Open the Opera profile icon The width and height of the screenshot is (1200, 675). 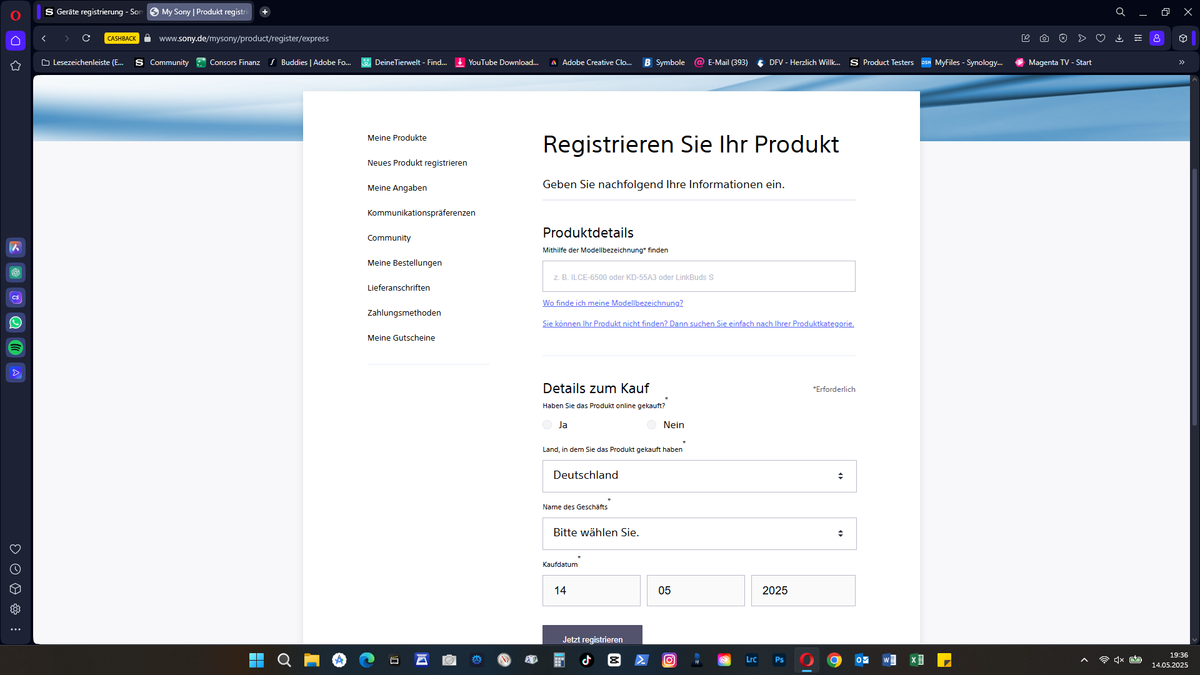coord(1157,37)
